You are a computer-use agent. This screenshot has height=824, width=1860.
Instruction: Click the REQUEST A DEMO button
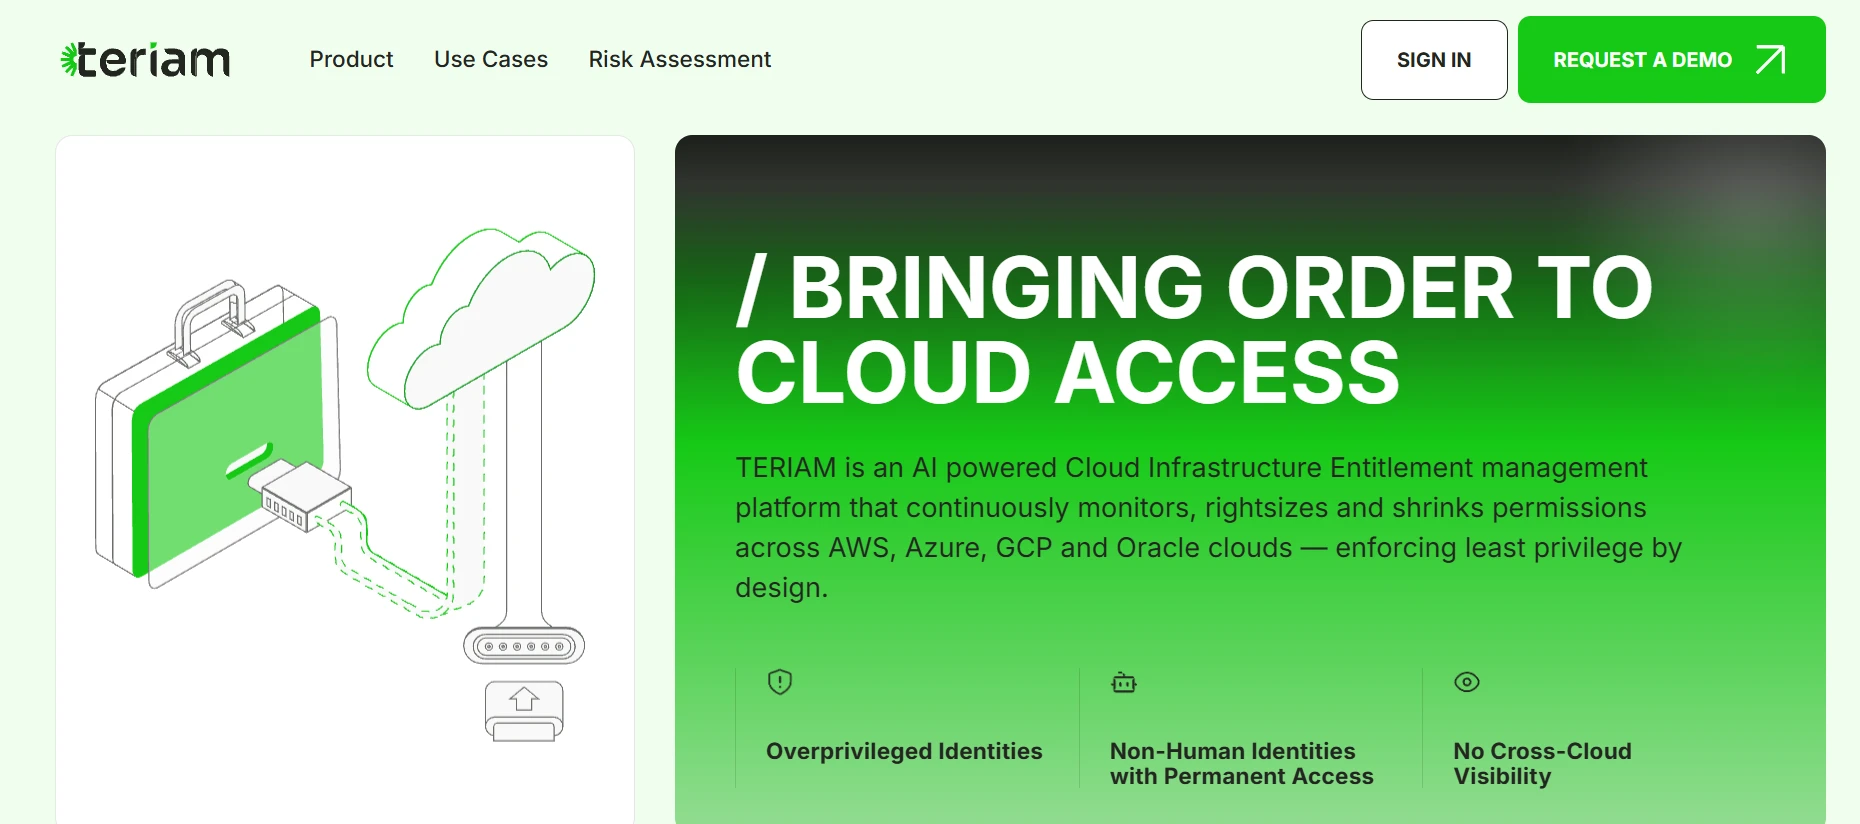[x=1671, y=60]
